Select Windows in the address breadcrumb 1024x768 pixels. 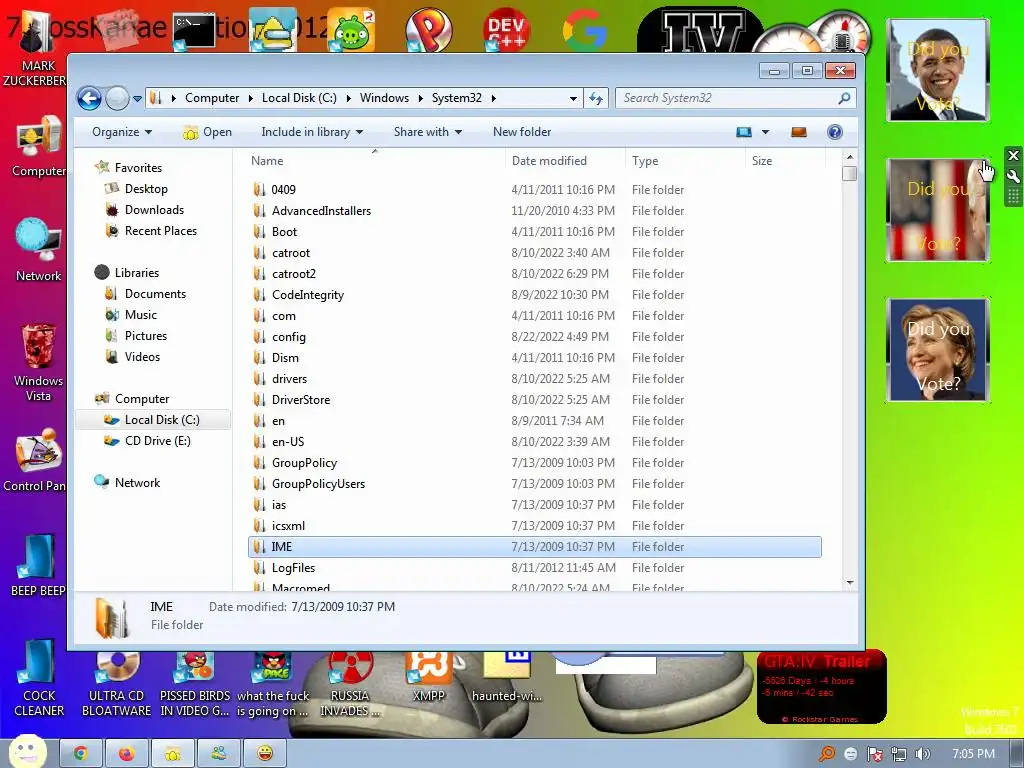[x=384, y=98]
